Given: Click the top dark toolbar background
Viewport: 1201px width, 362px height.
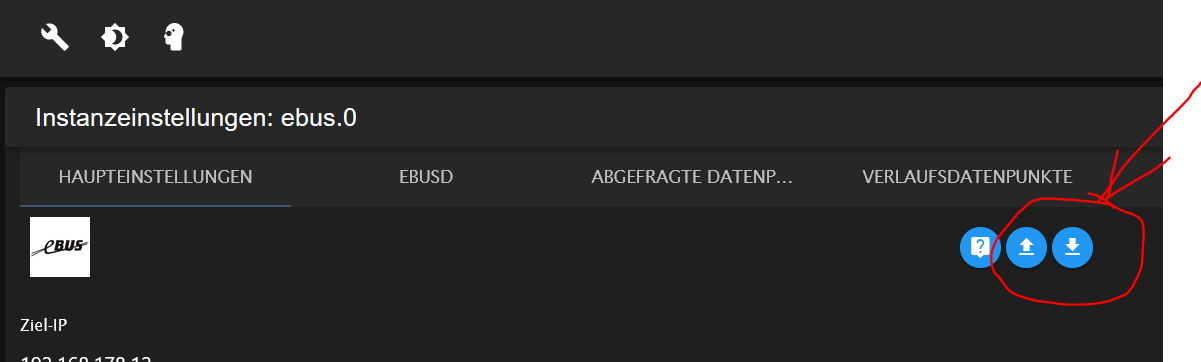Looking at the screenshot, I should click(600, 38).
